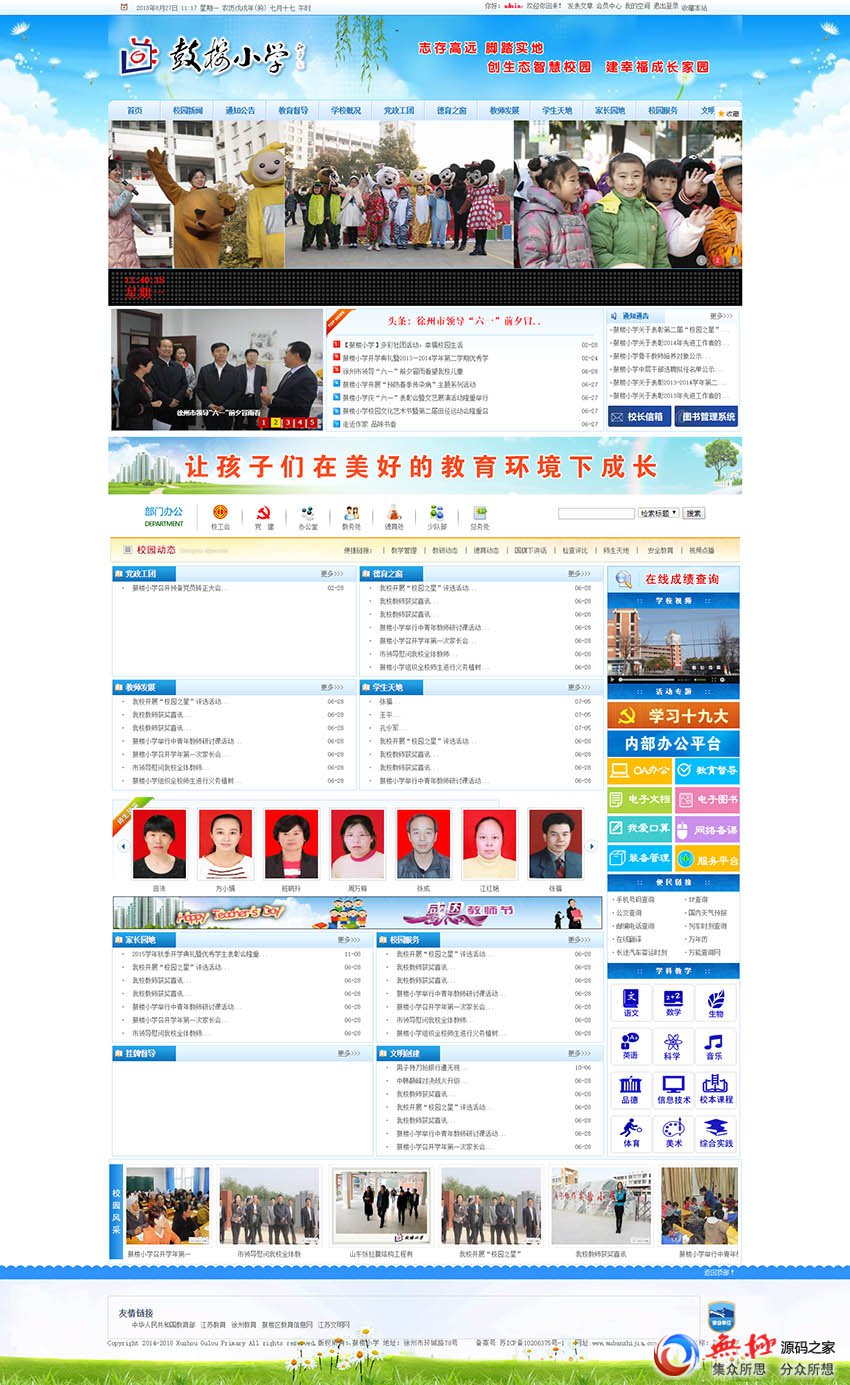
Task: Expand 更多 in 校园服务 section
Action: [x=580, y=940]
